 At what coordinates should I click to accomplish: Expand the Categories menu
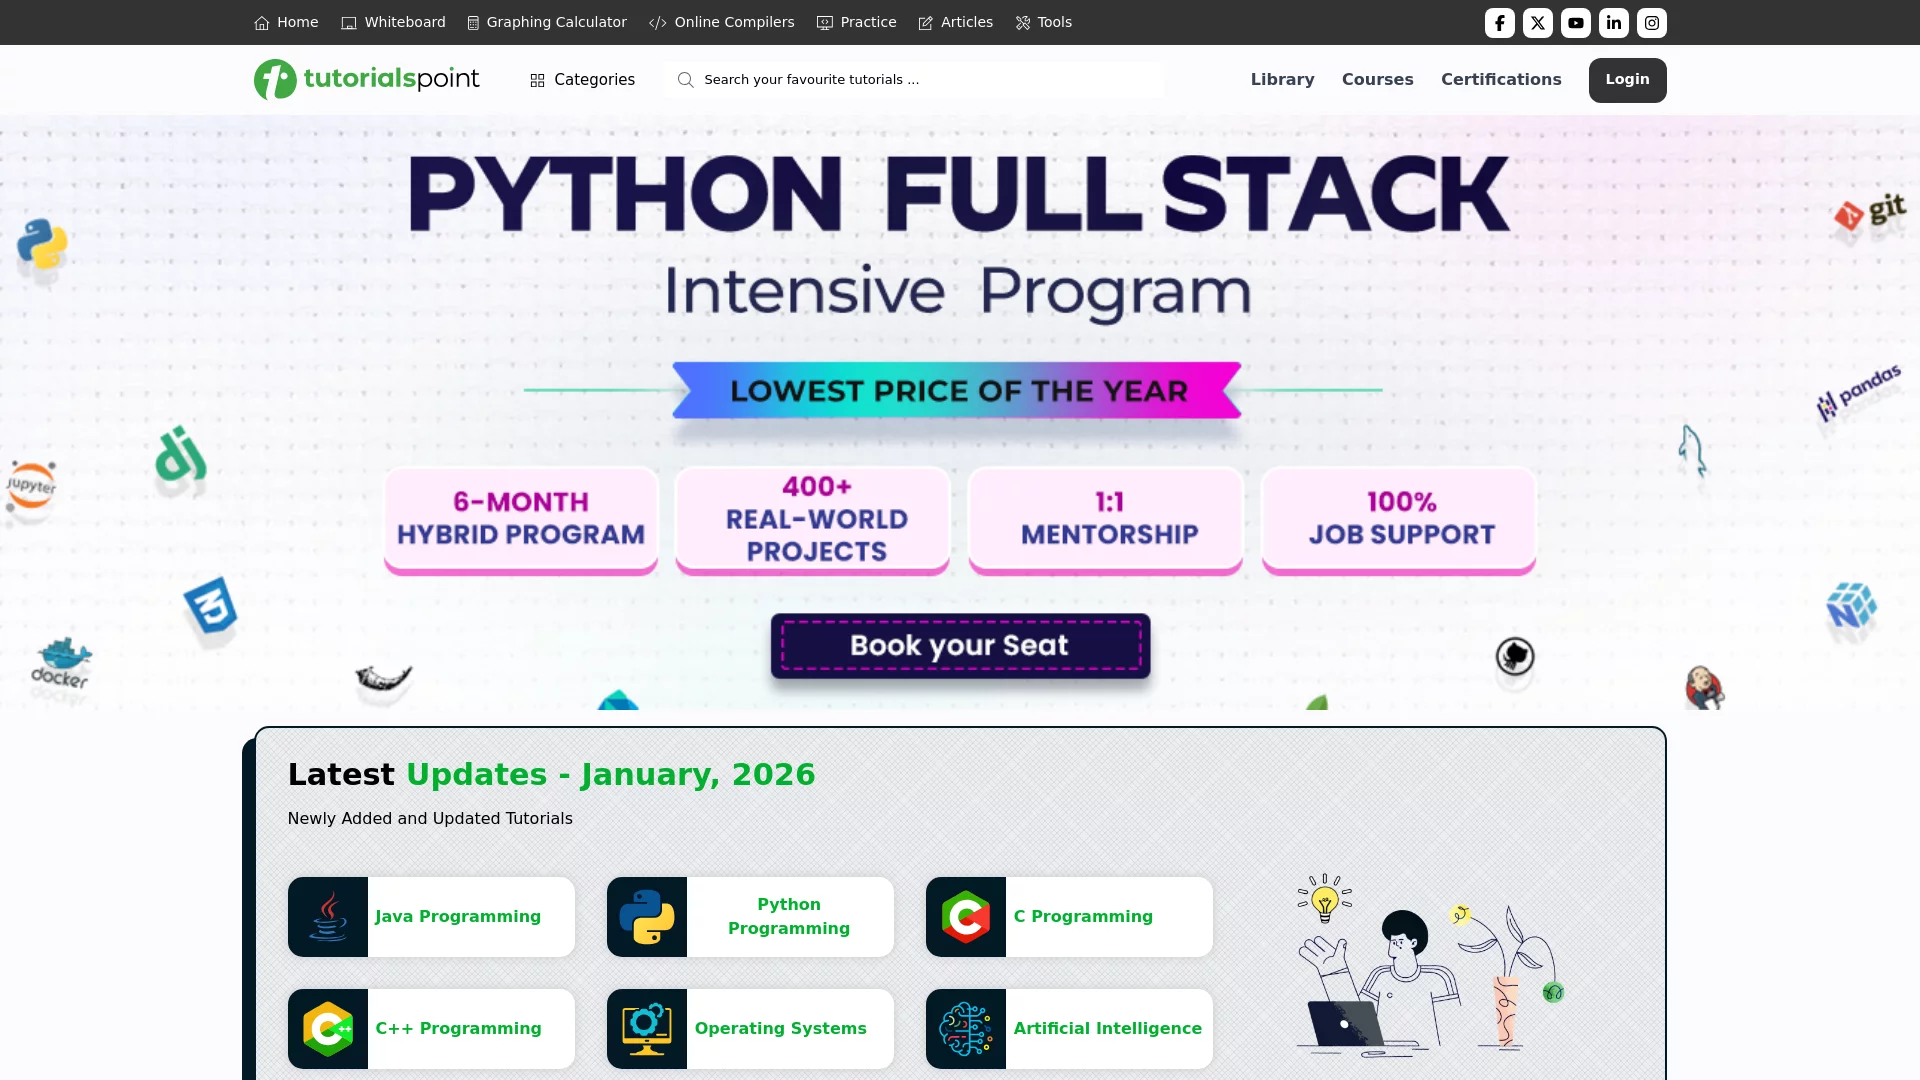(582, 80)
